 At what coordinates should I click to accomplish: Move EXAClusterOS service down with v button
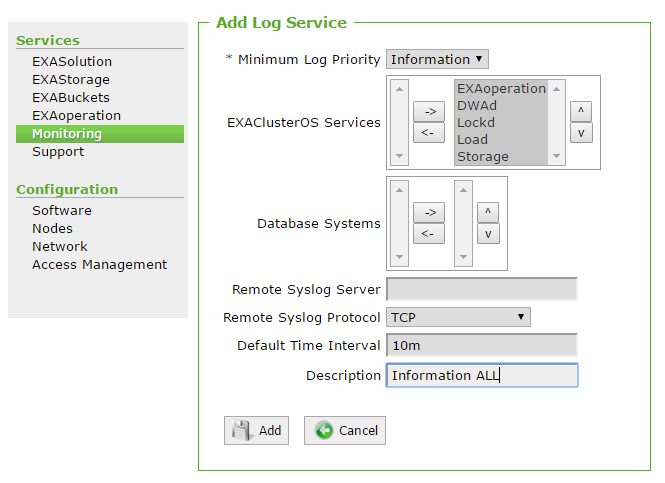tap(581, 133)
